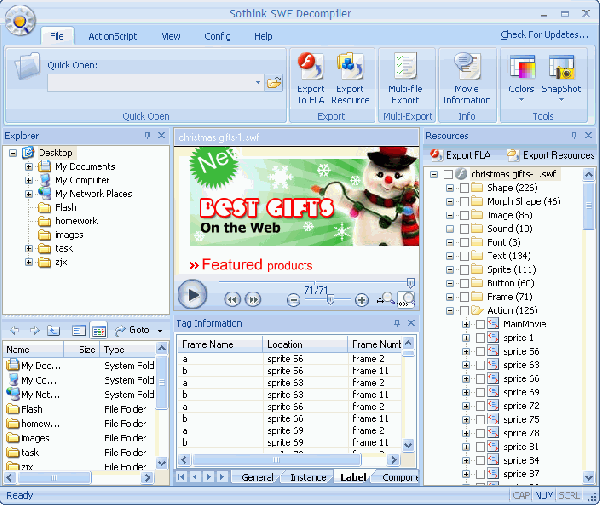Check the Image folder checkbox
The width and height of the screenshot is (600, 505).
pyautogui.click(x=464, y=215)
